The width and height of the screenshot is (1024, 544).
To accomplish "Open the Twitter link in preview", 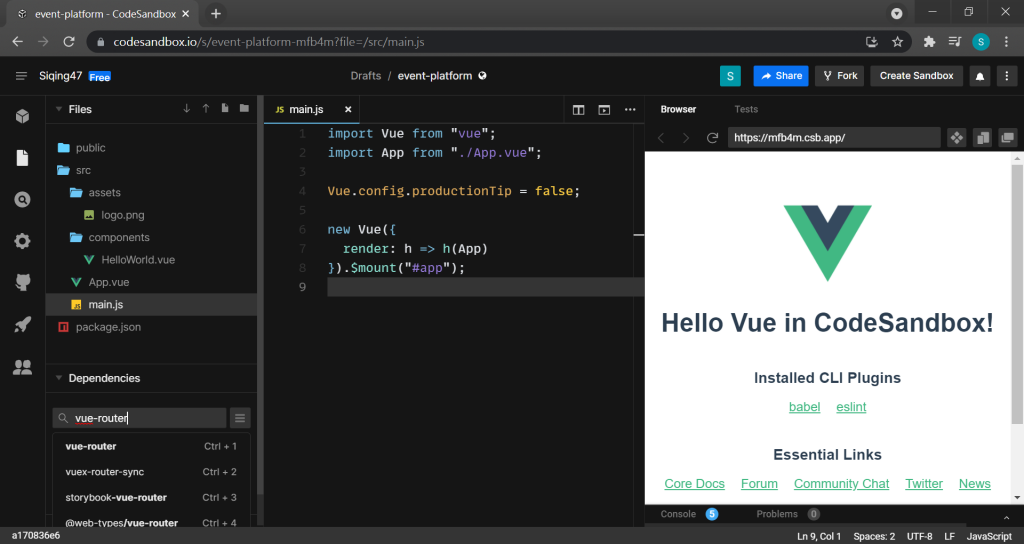I will click(923, 484).
